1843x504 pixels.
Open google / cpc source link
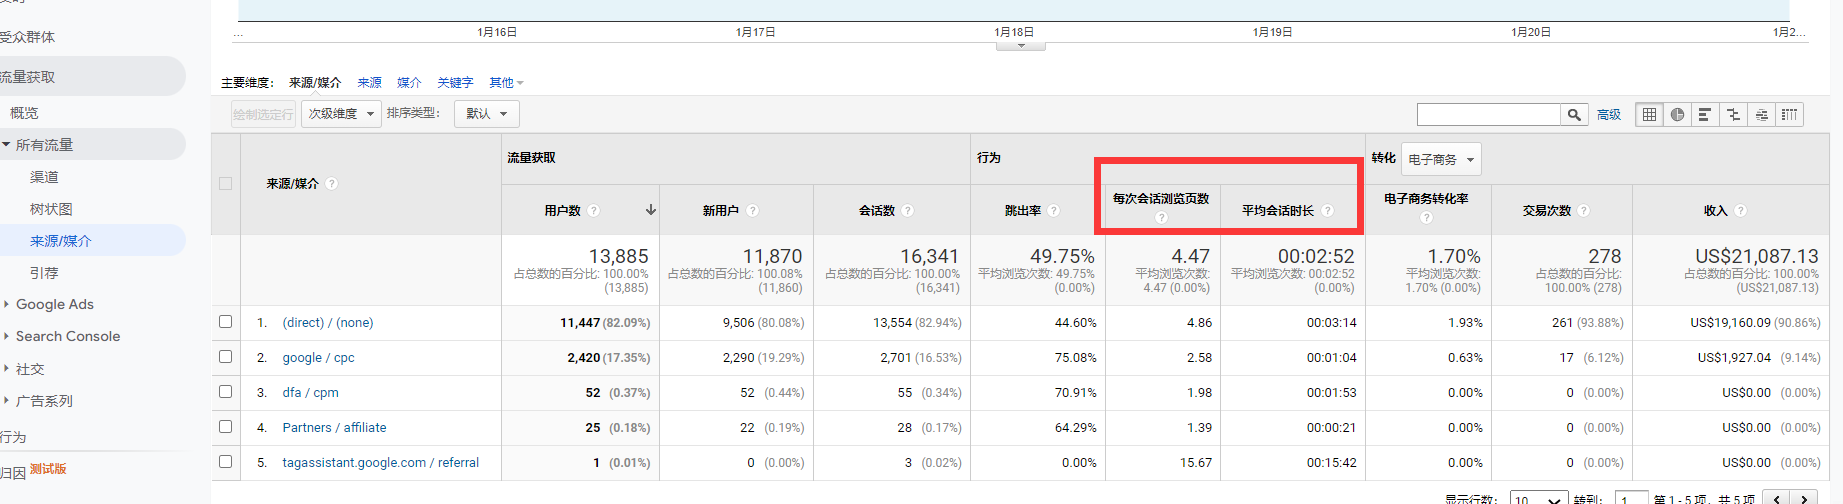click(x=318, y=357)
